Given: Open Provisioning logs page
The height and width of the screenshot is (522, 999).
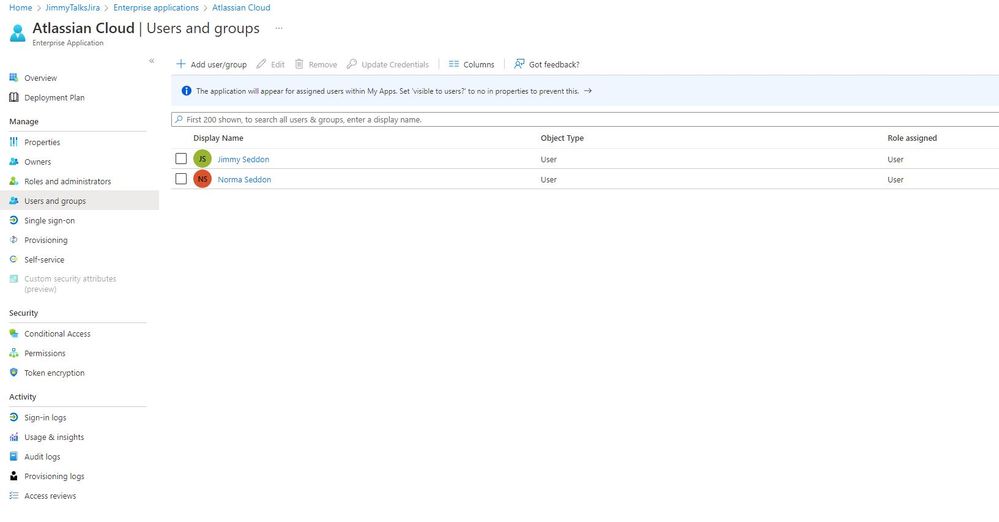Looking at the screenshot, I should point(54,476).
